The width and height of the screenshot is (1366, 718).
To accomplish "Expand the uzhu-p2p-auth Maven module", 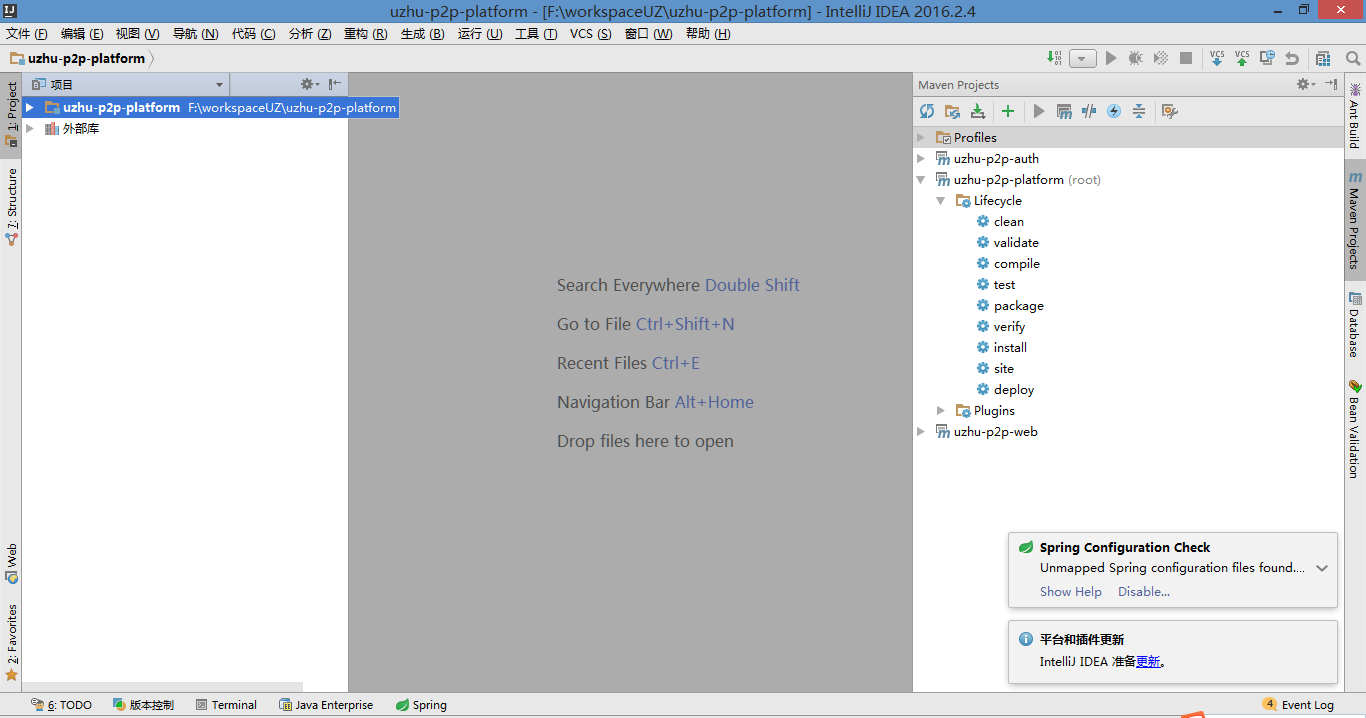I will 921,158.
